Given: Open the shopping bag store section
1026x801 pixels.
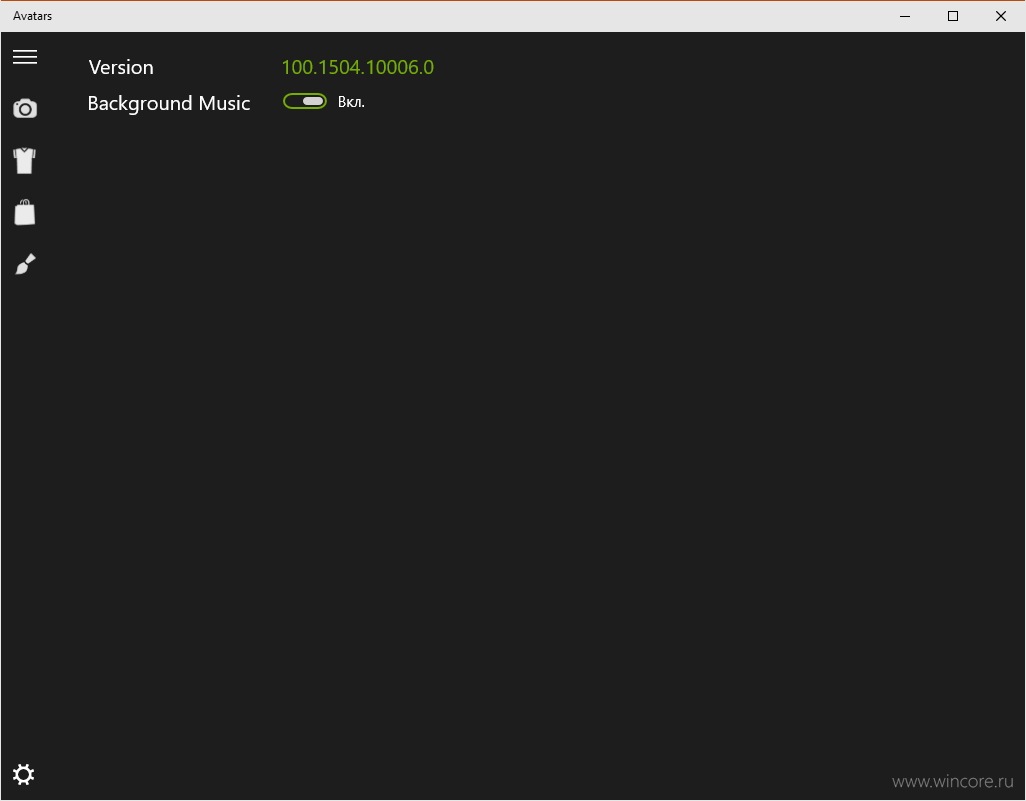Looking at the screenshot, I should (x=25, y=212).
